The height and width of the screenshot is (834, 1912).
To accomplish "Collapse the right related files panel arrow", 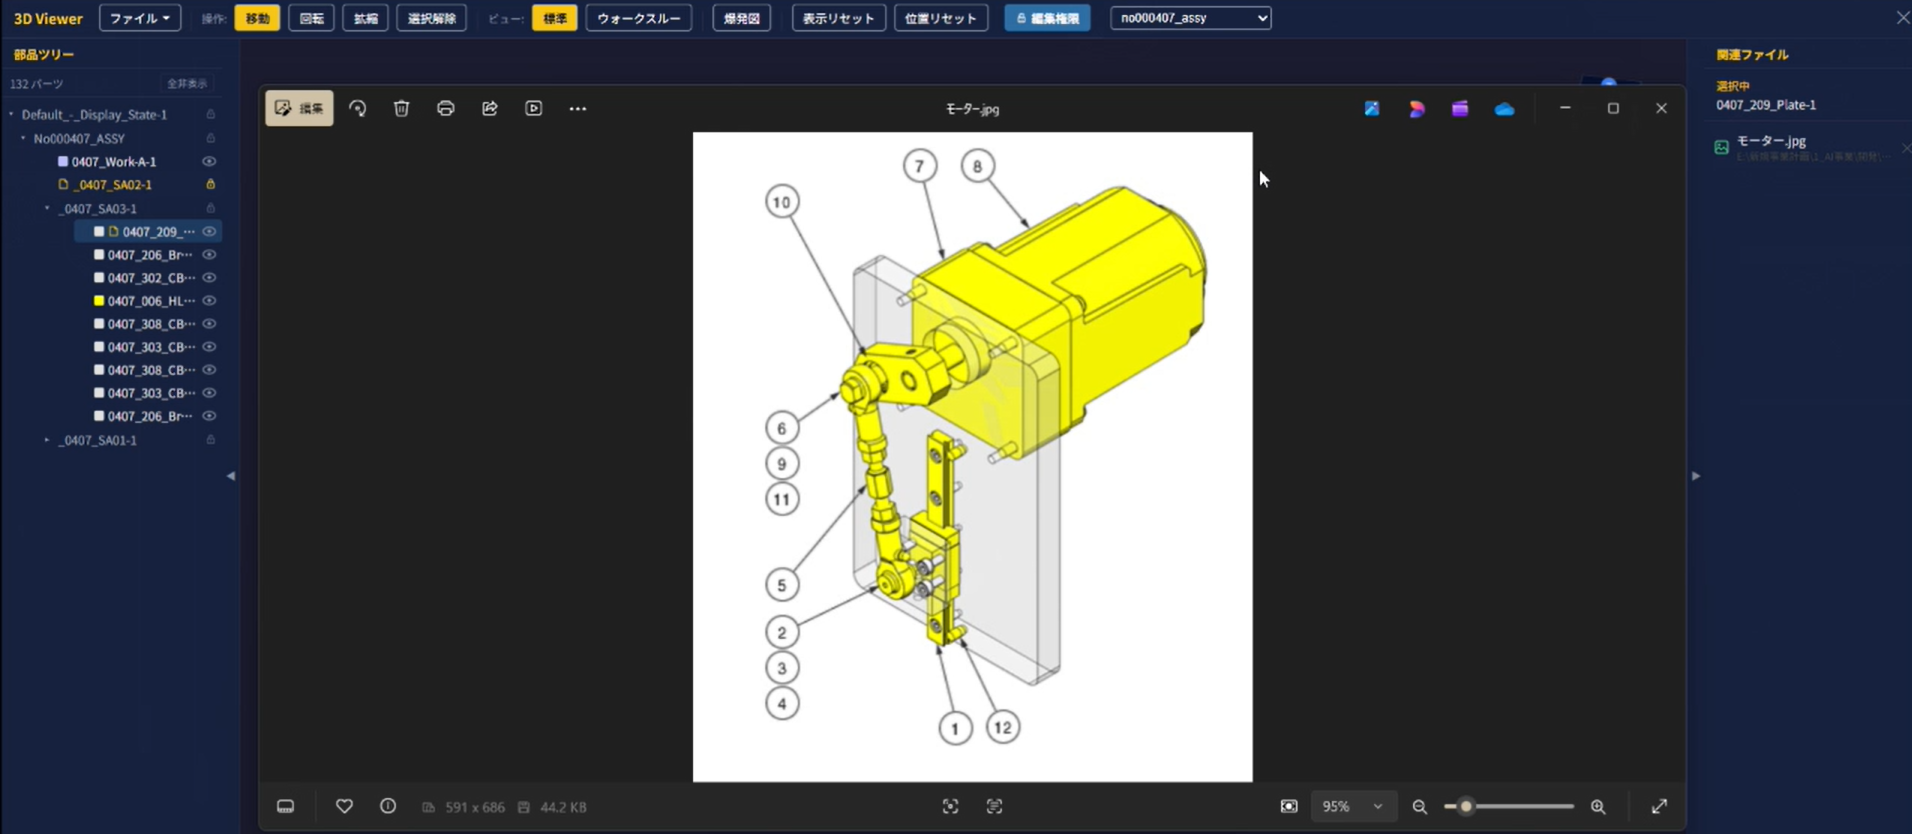I will click(x=1695, y=476).
